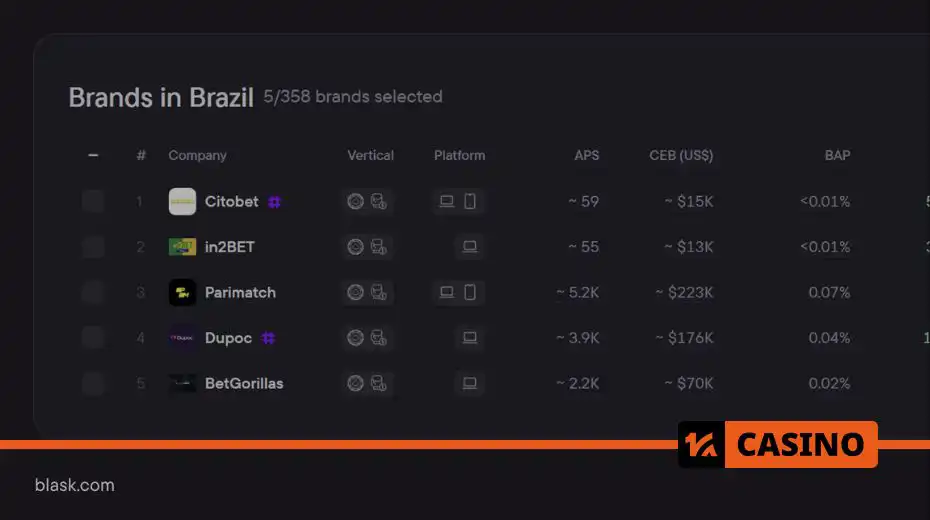The height and width of the screenshot is (520, 930).
Task: Click the casino chip vertical icon for Citobet
Action: (355, 202)
